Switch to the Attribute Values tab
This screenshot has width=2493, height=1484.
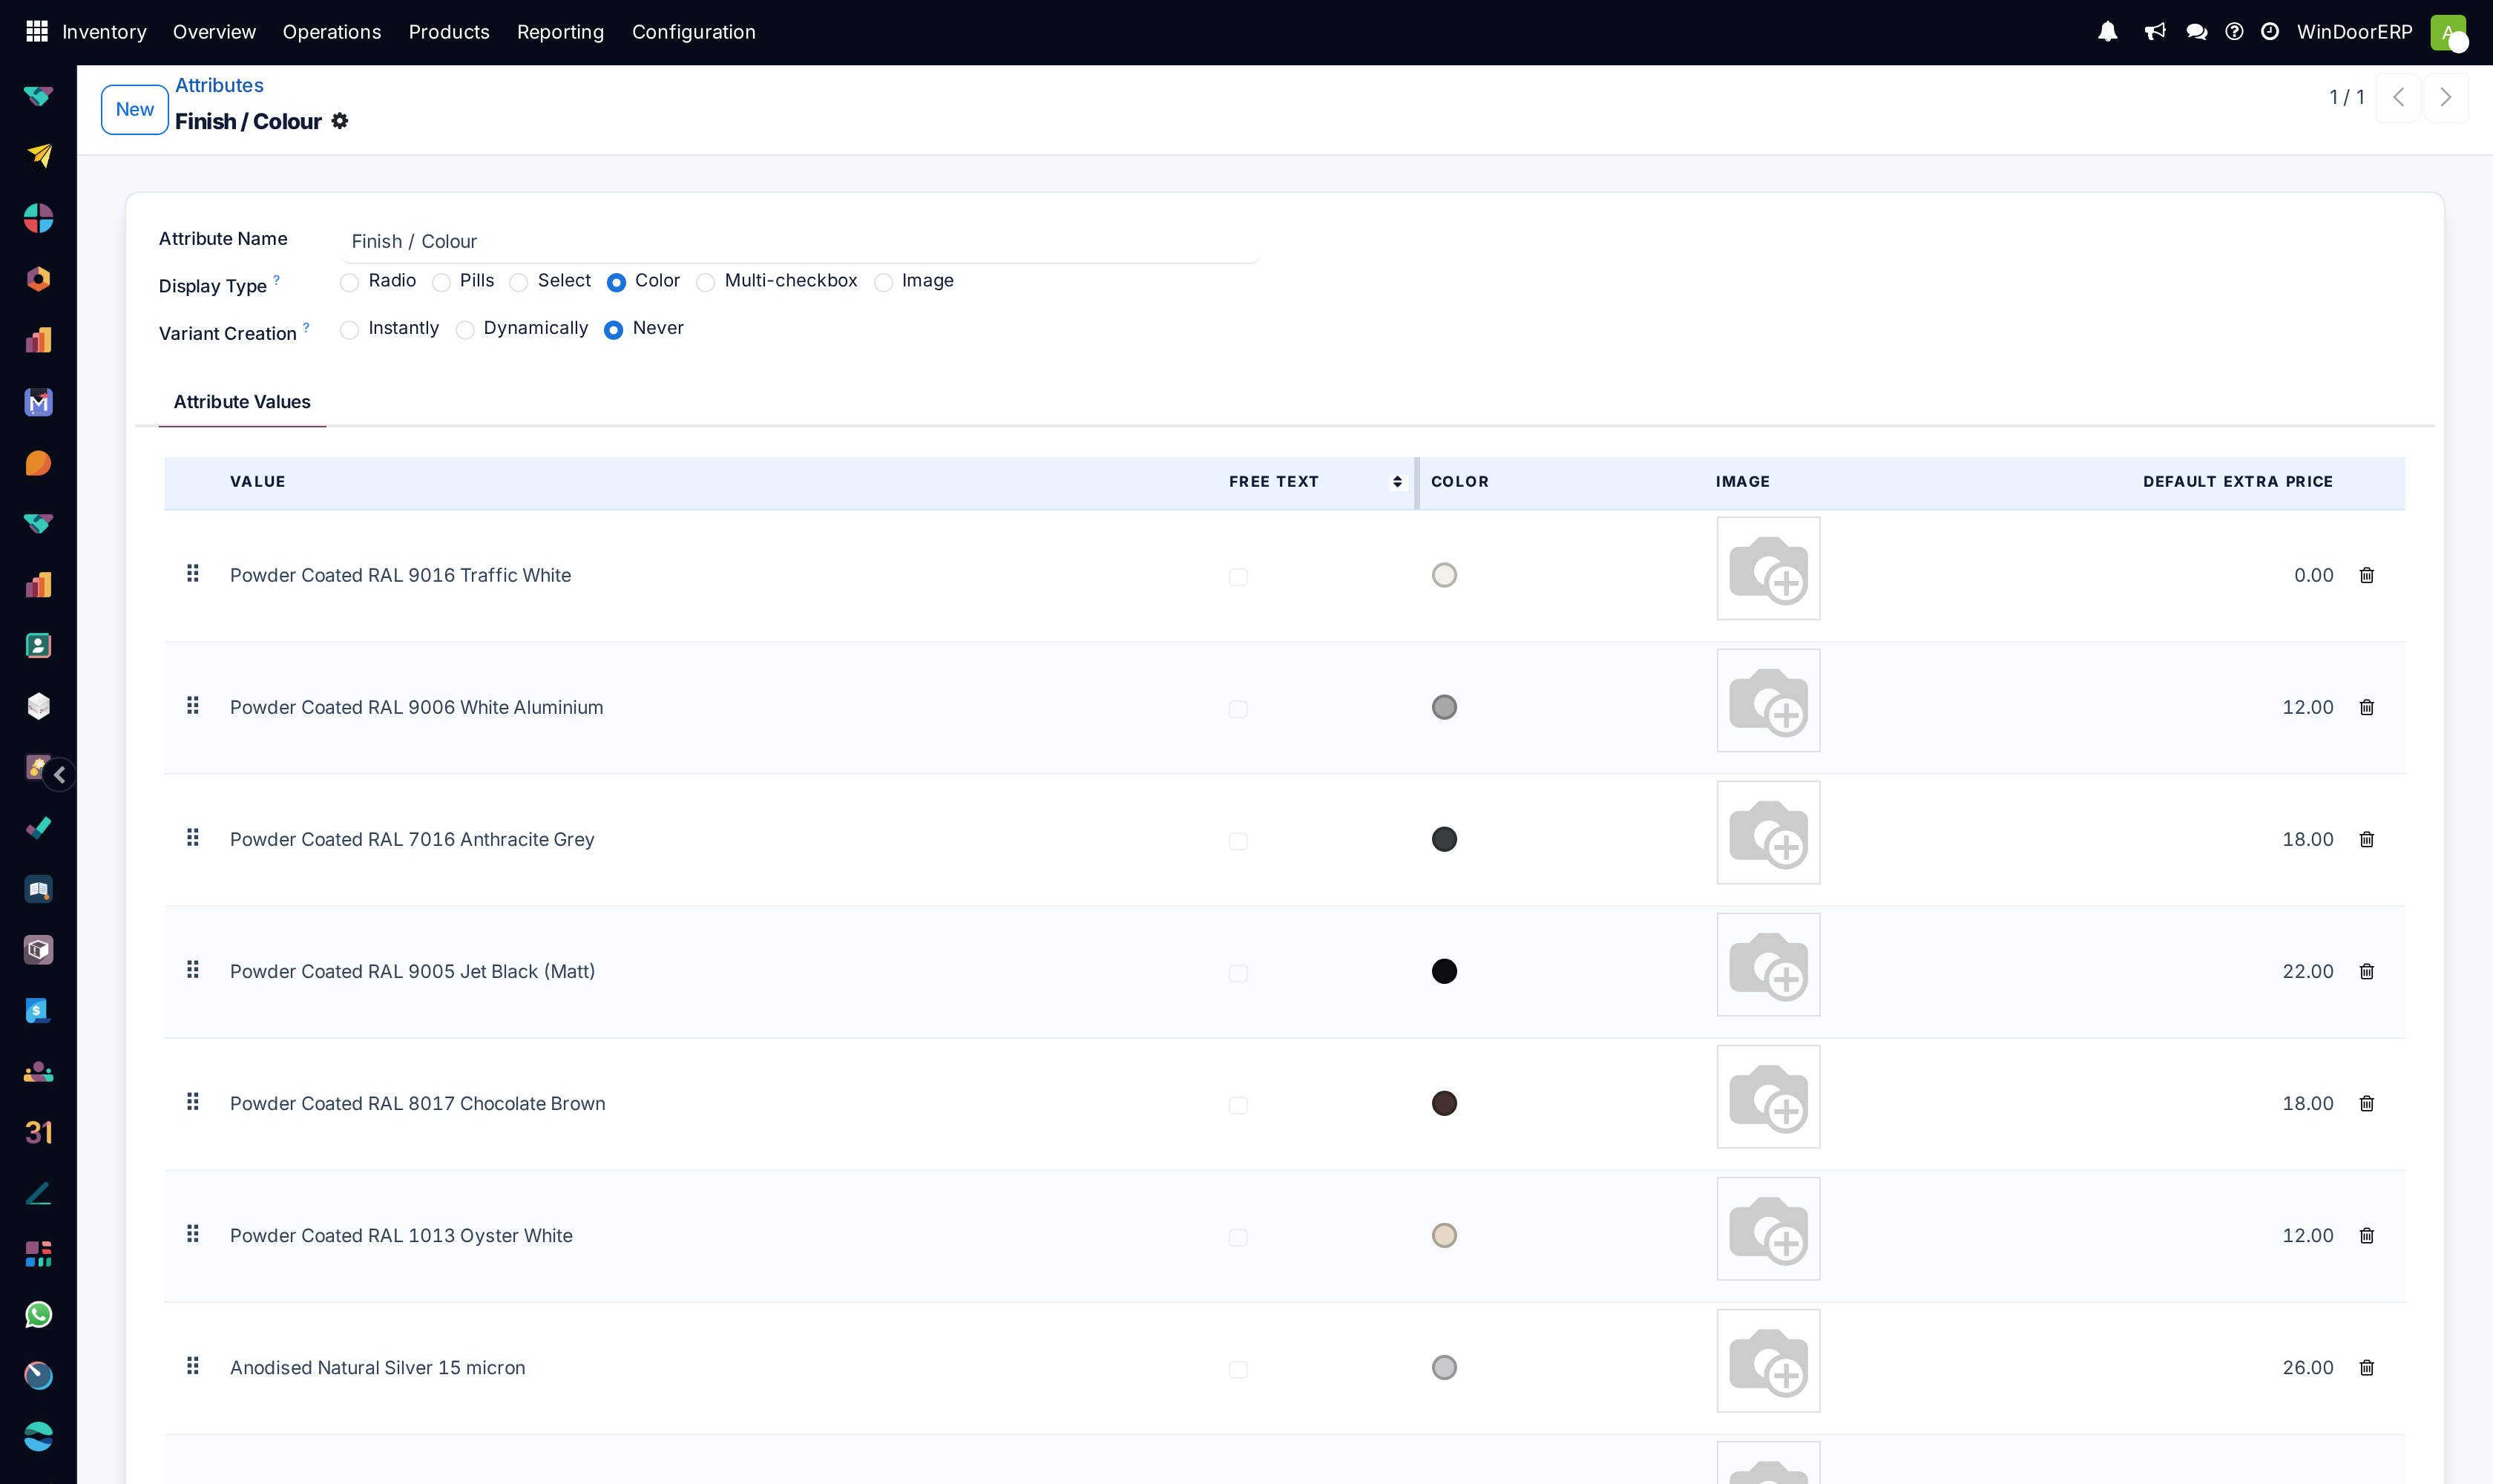(242, 402)
